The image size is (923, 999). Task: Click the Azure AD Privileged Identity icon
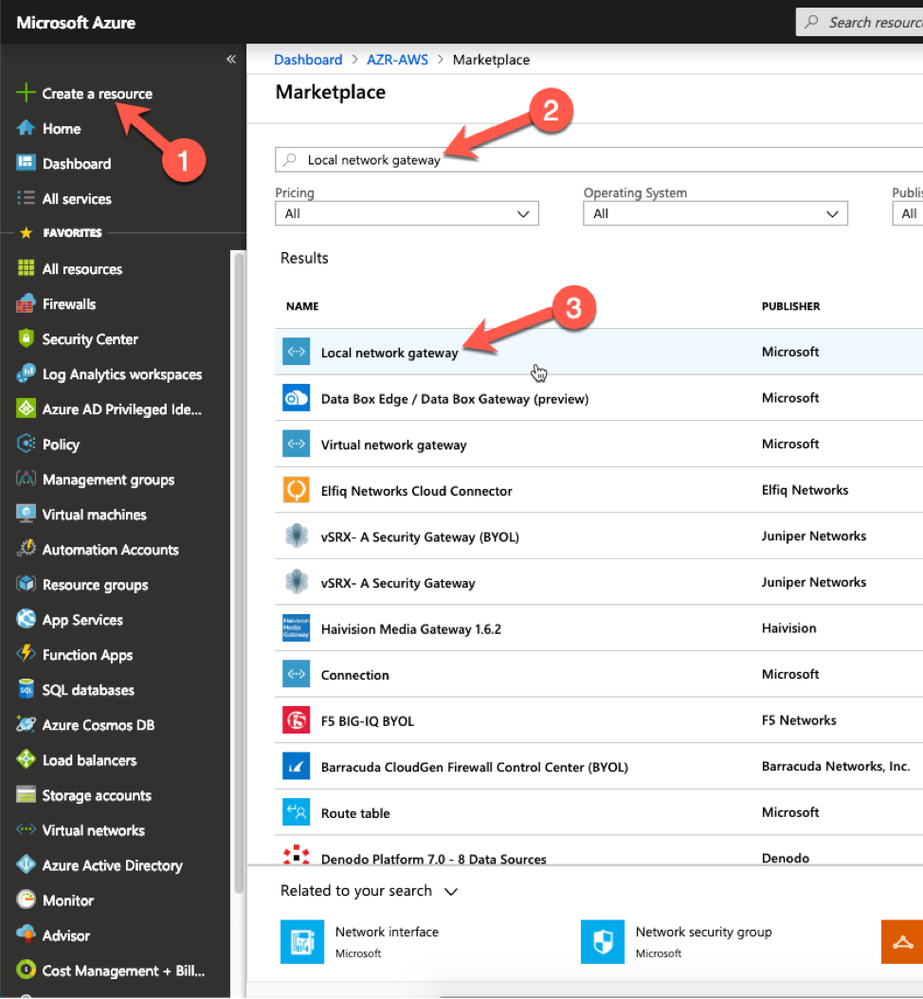click(25, 408)
